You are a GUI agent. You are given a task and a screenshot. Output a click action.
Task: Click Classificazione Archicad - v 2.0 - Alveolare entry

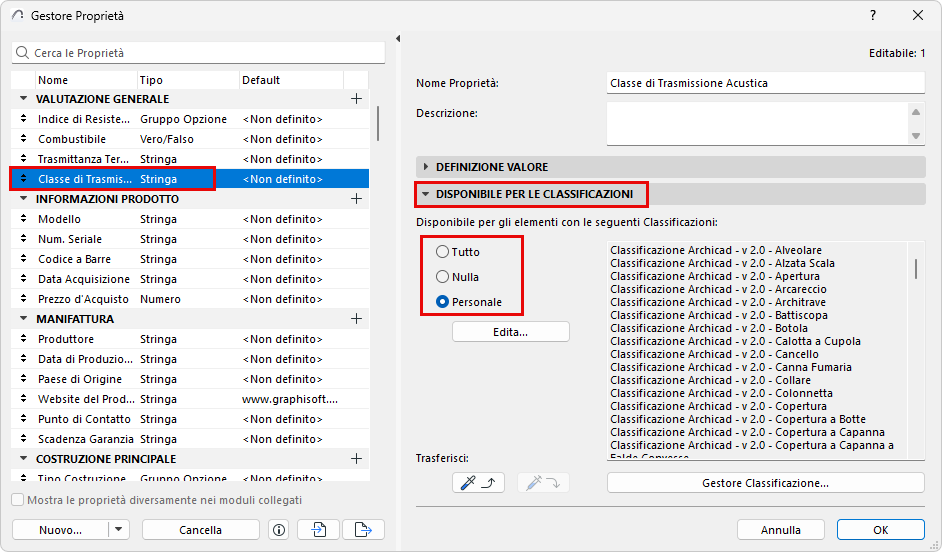tap(716, 250)
